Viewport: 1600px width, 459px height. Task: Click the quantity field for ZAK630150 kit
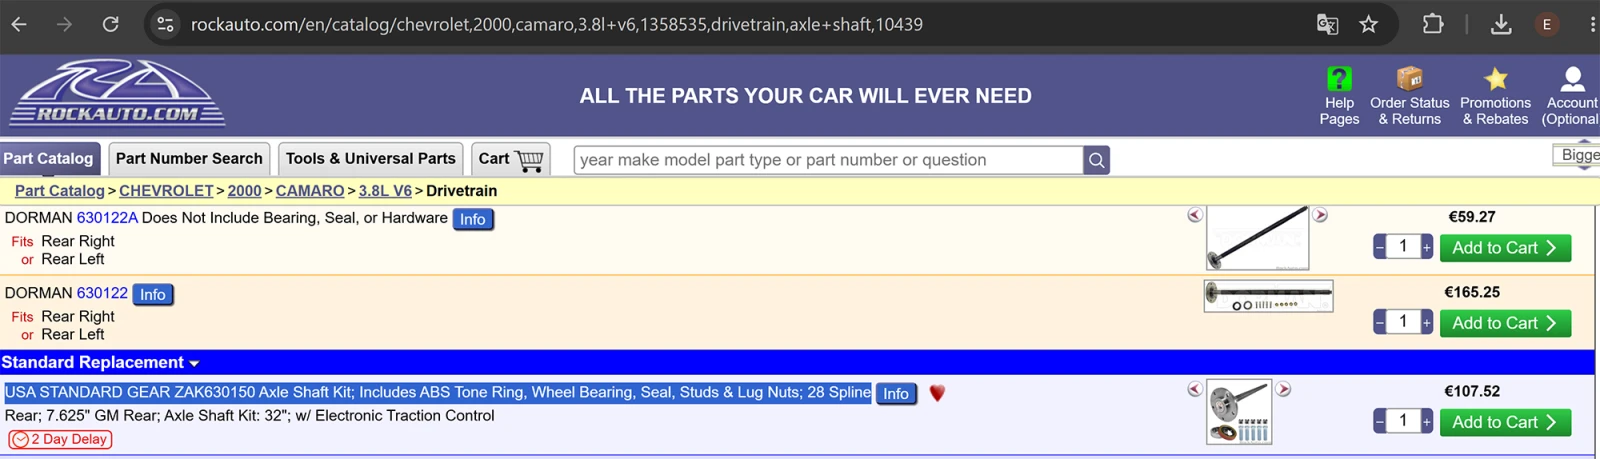pyautogui.click(x=1403, y=420)
